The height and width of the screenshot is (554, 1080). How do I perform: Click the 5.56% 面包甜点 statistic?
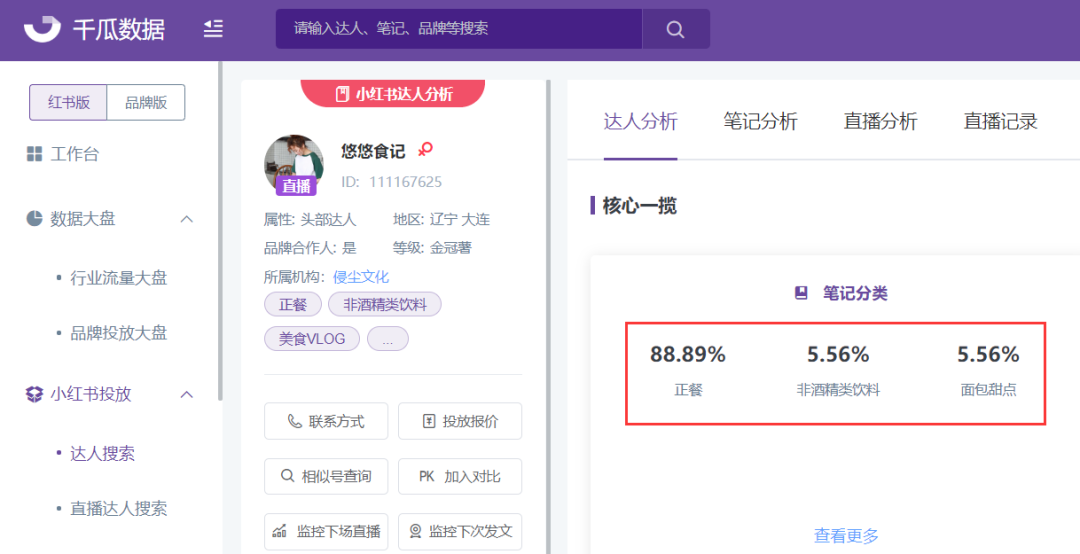[x=988, y=370]
